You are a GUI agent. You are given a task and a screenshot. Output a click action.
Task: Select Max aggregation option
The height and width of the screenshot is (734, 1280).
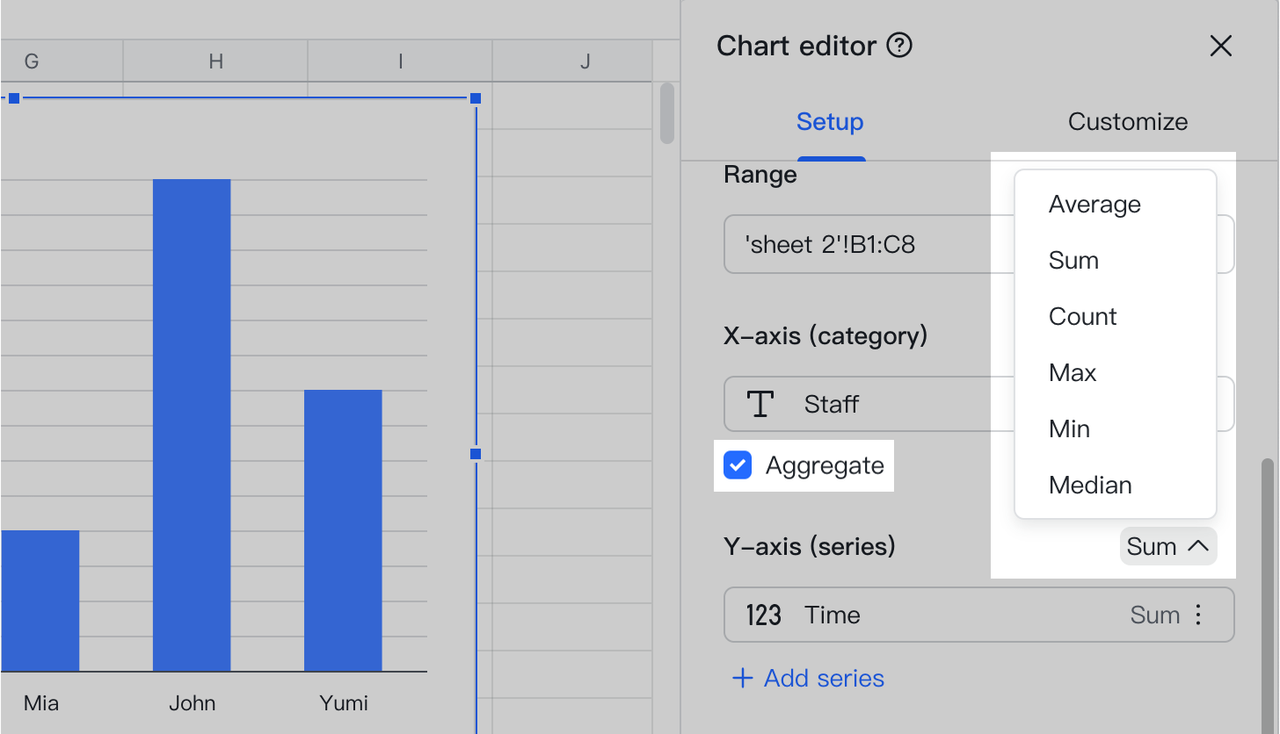pos(1072,372)
